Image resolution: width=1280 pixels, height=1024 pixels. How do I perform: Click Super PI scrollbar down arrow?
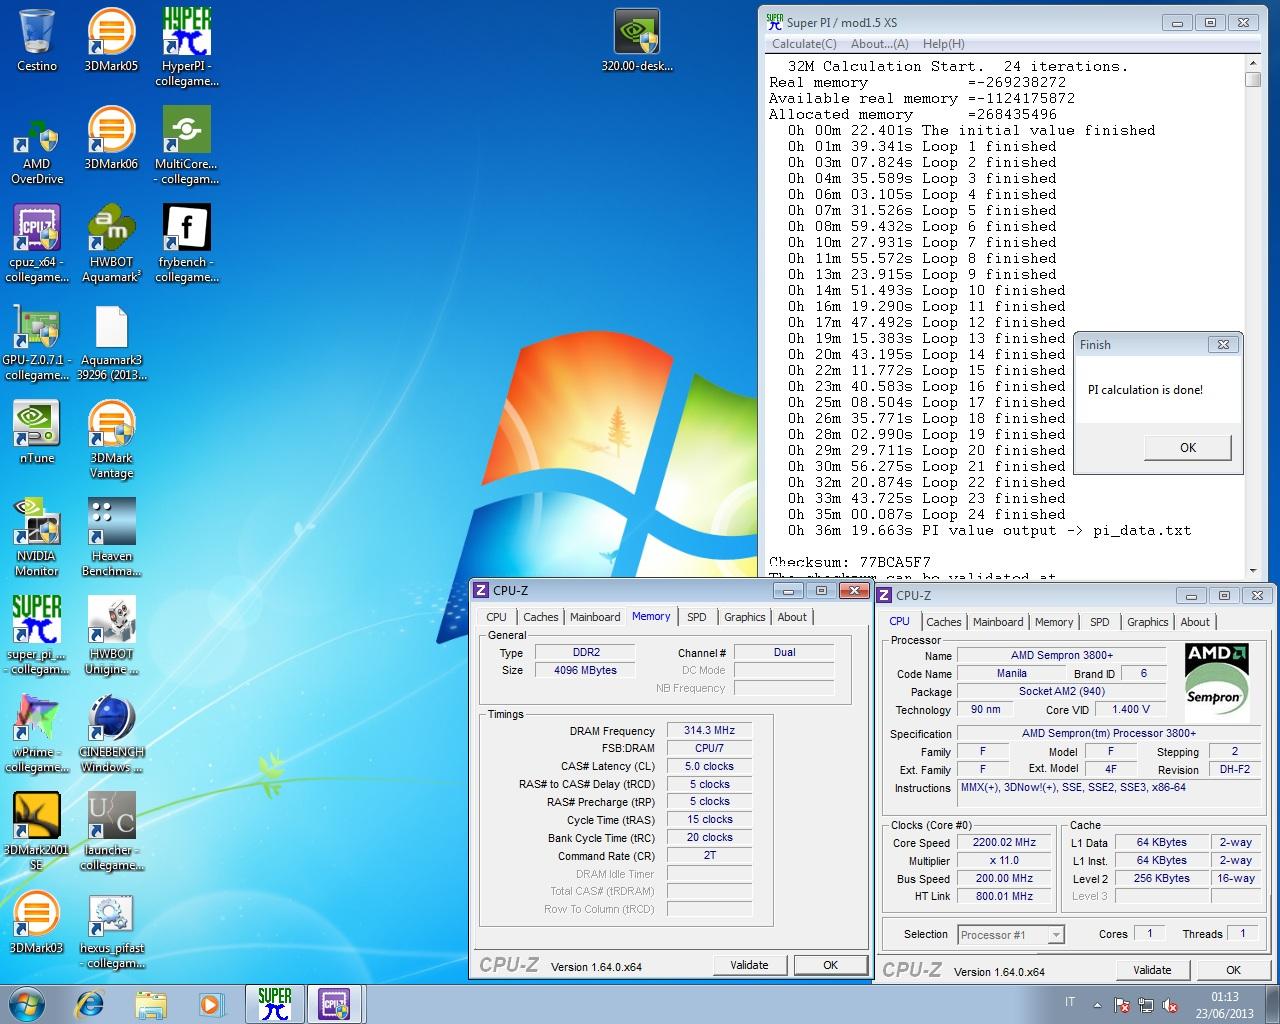1253,571
